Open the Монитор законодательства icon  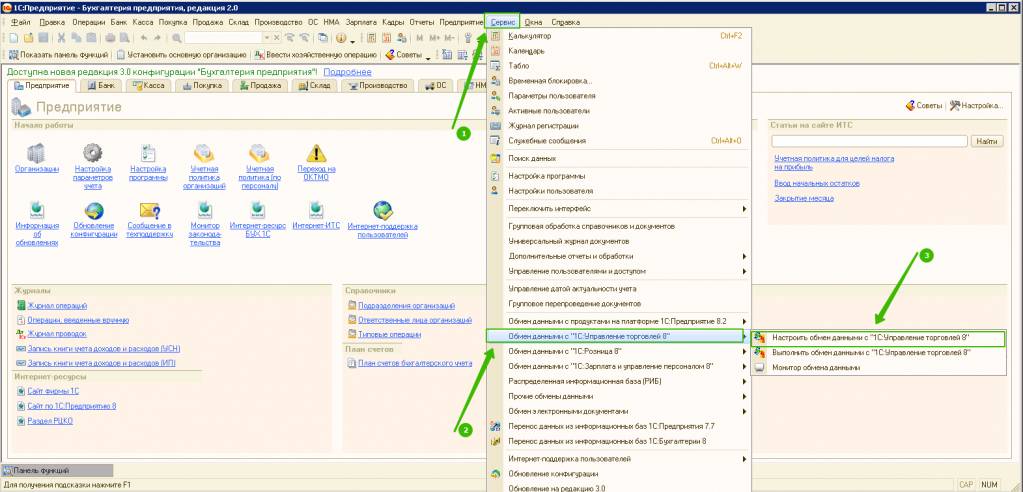pos(205,209)
